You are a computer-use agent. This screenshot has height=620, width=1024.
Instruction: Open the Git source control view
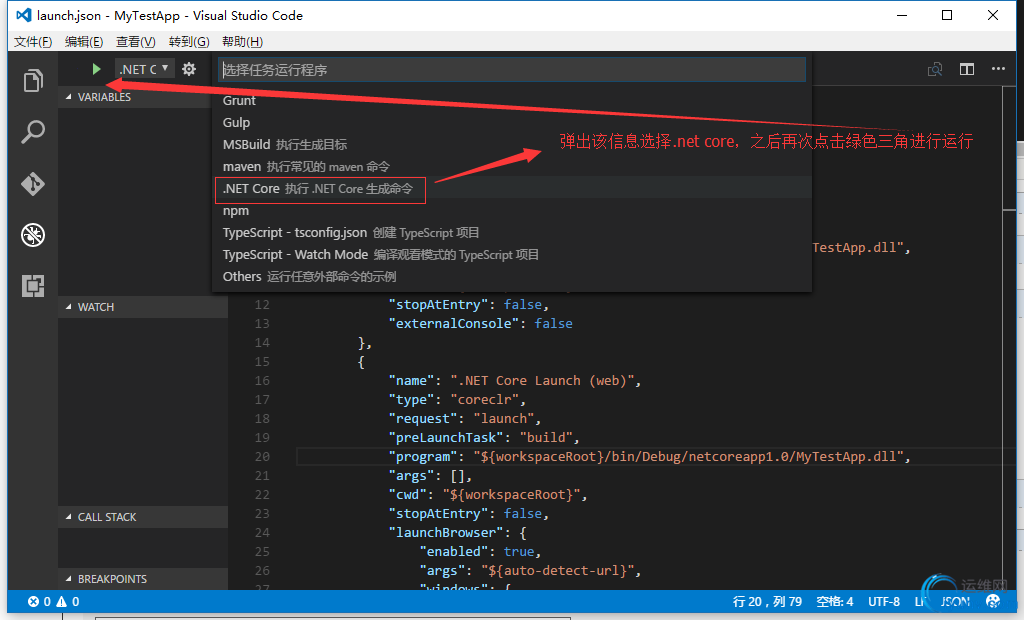point(33,184)
